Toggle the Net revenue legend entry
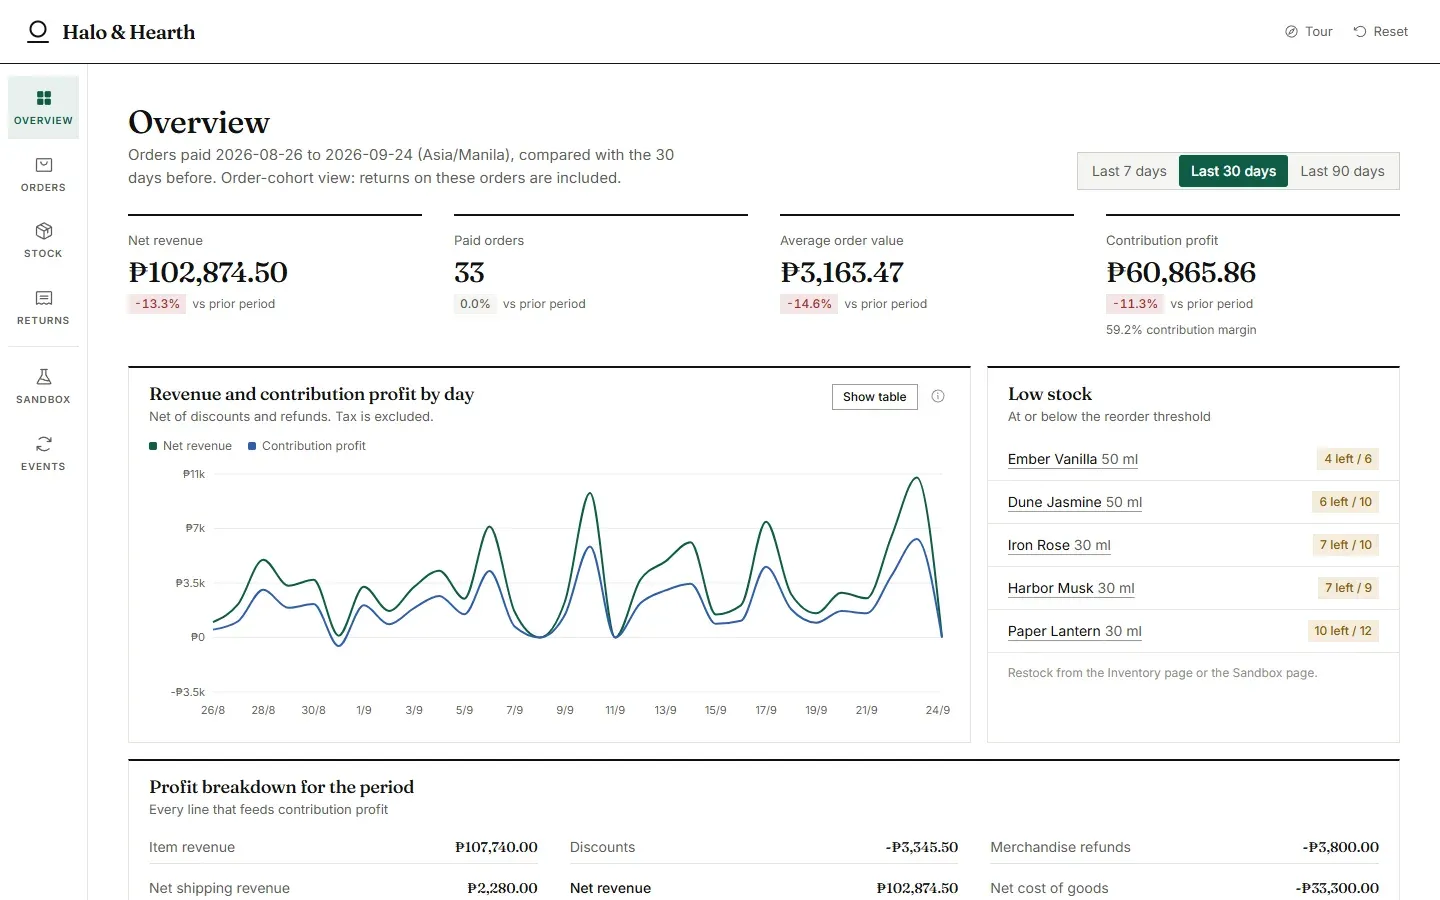This screenshot has width=1440, height=900. (190, 446)
